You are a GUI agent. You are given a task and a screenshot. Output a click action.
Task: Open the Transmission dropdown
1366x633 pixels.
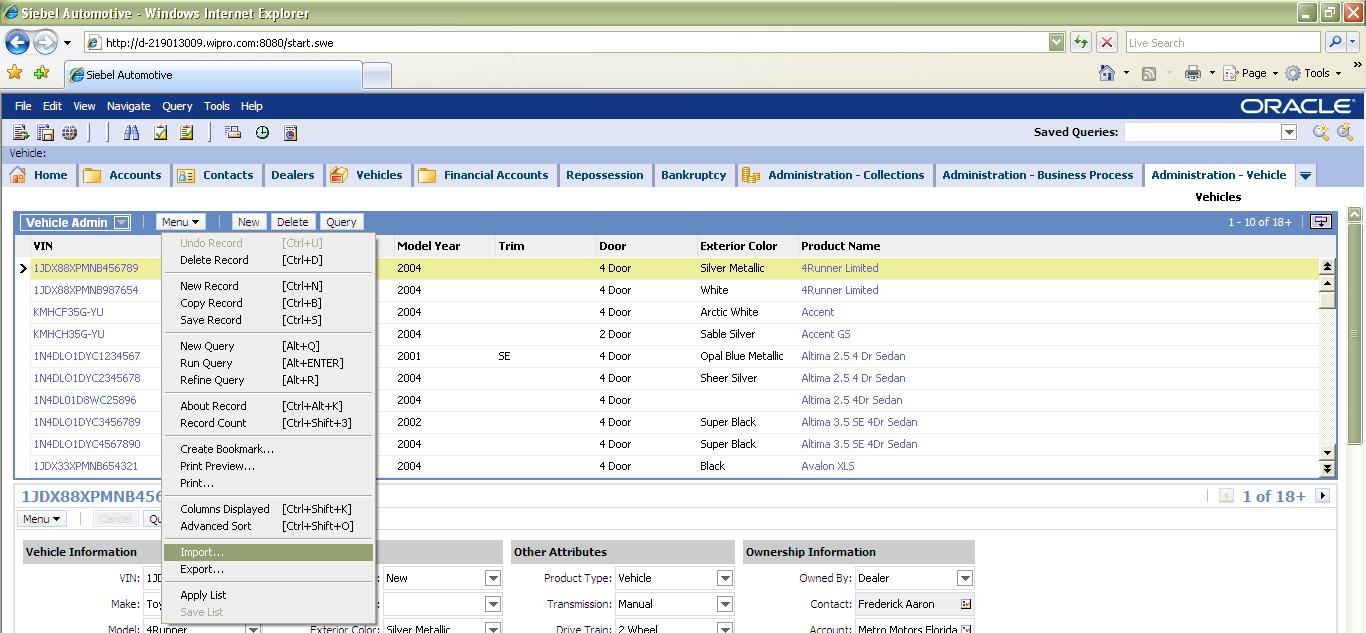pos(725,604)
